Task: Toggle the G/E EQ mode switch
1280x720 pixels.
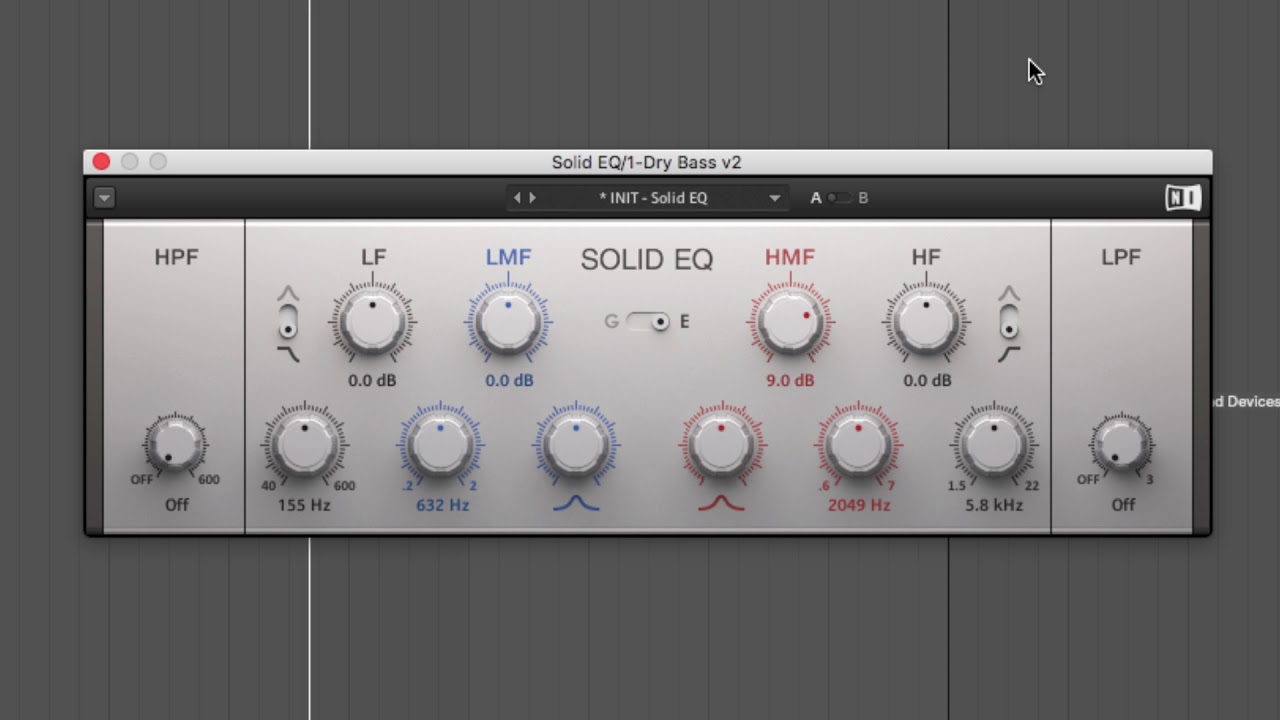Action: tap(648, 321)
